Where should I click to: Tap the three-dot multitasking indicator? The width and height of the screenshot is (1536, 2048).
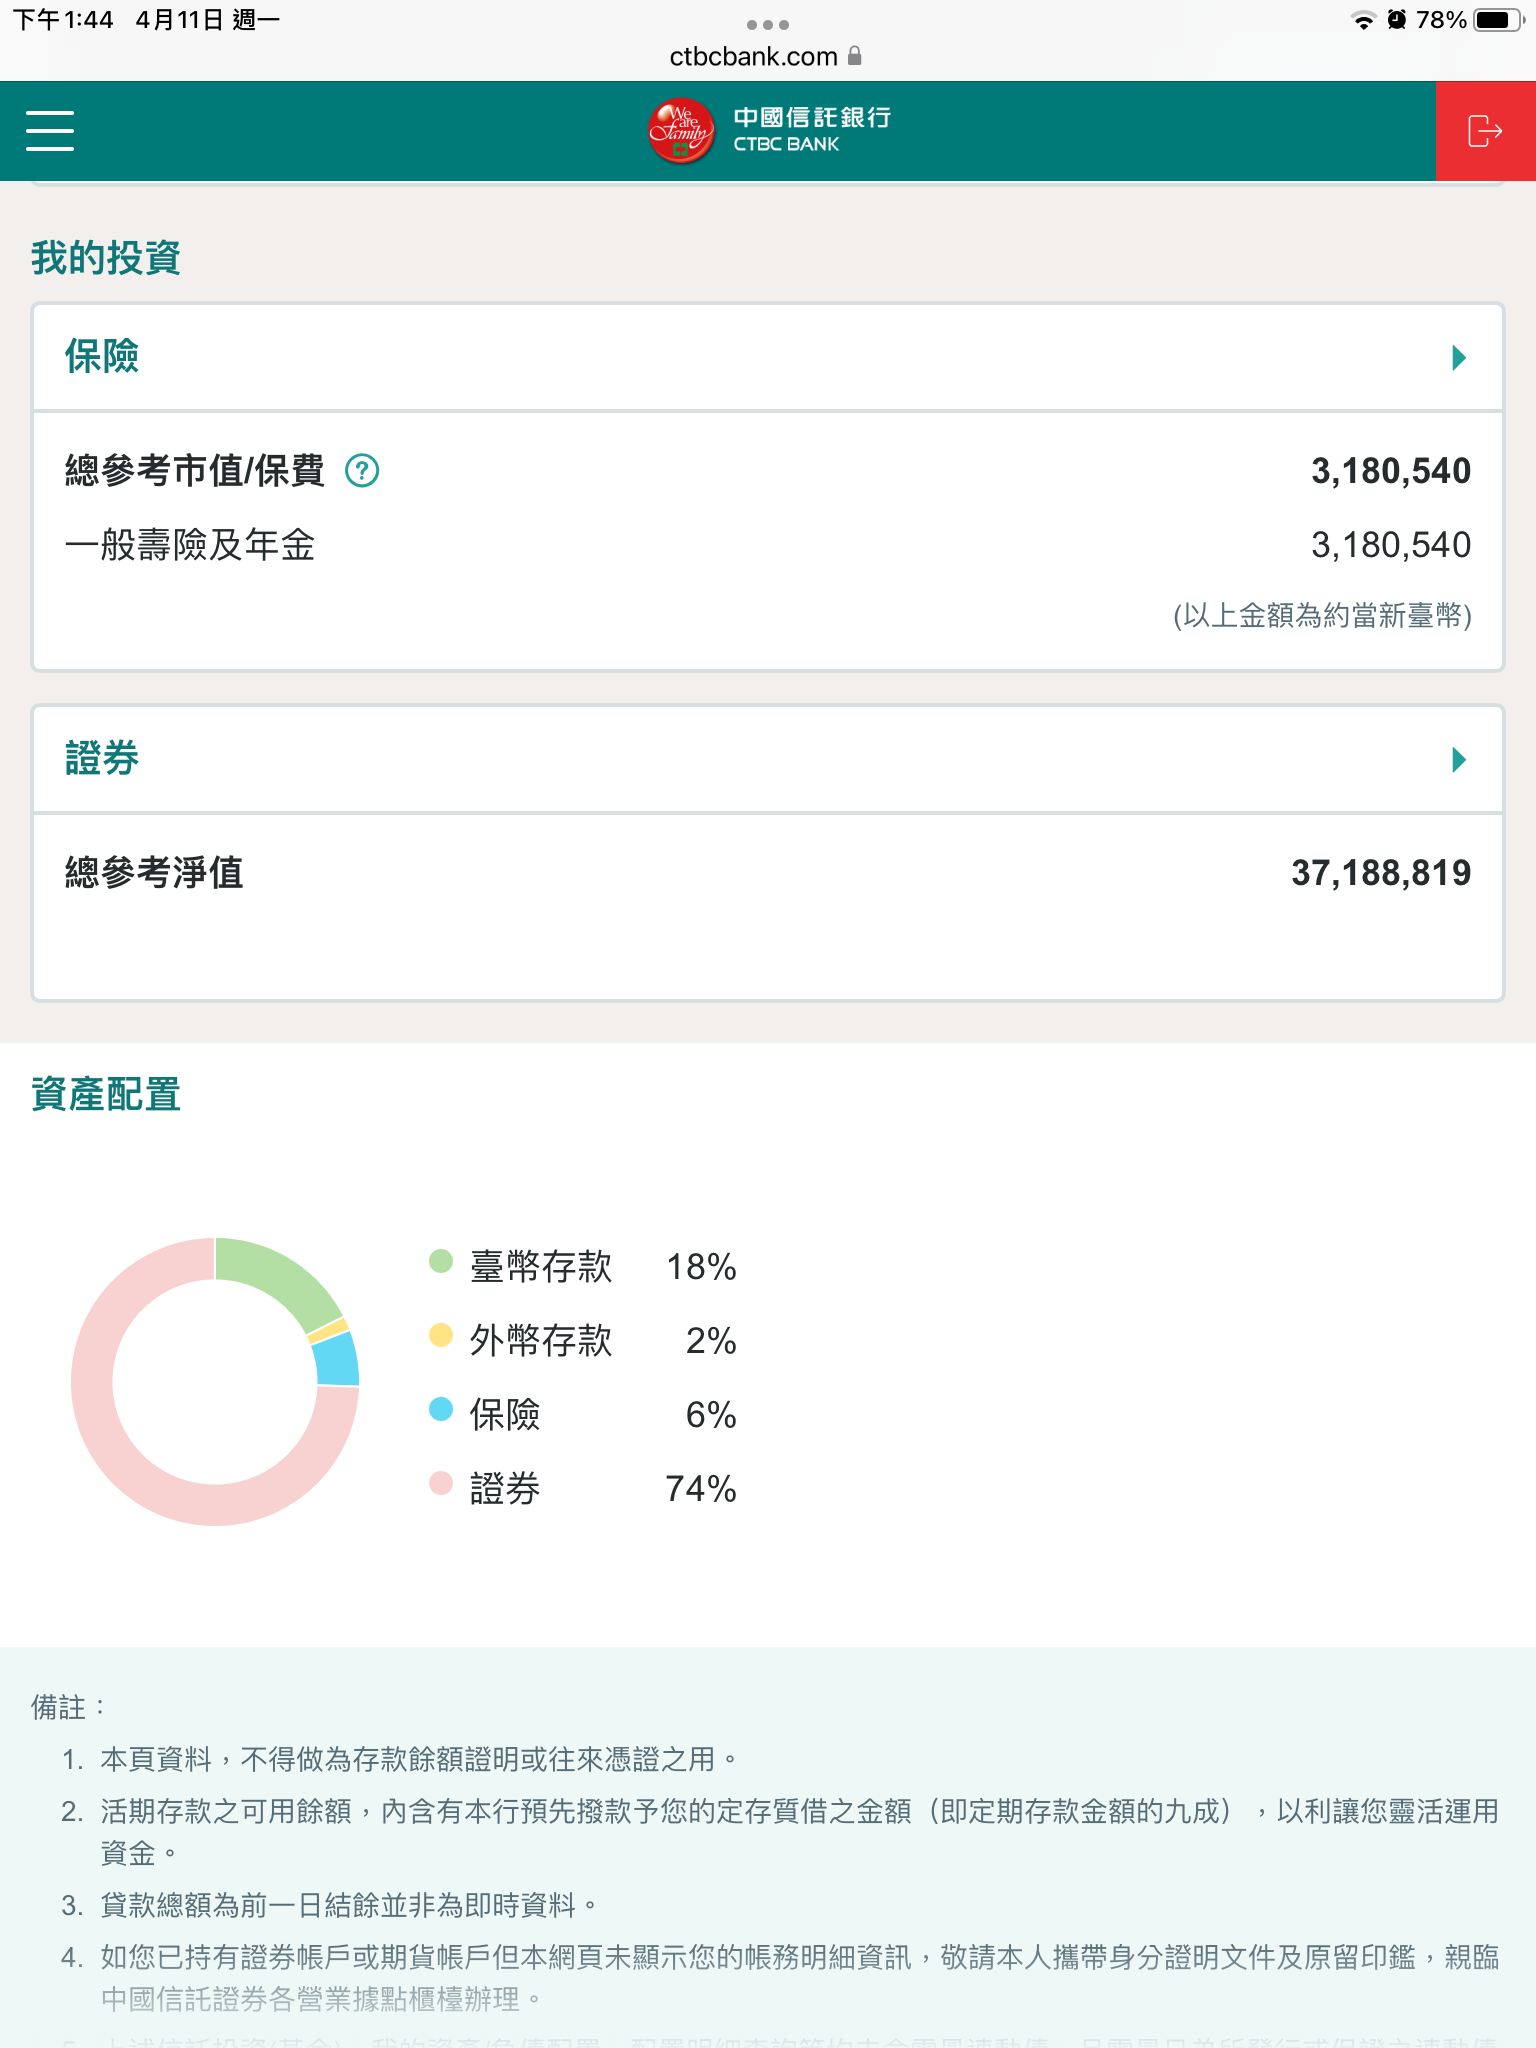coord(768,24)
